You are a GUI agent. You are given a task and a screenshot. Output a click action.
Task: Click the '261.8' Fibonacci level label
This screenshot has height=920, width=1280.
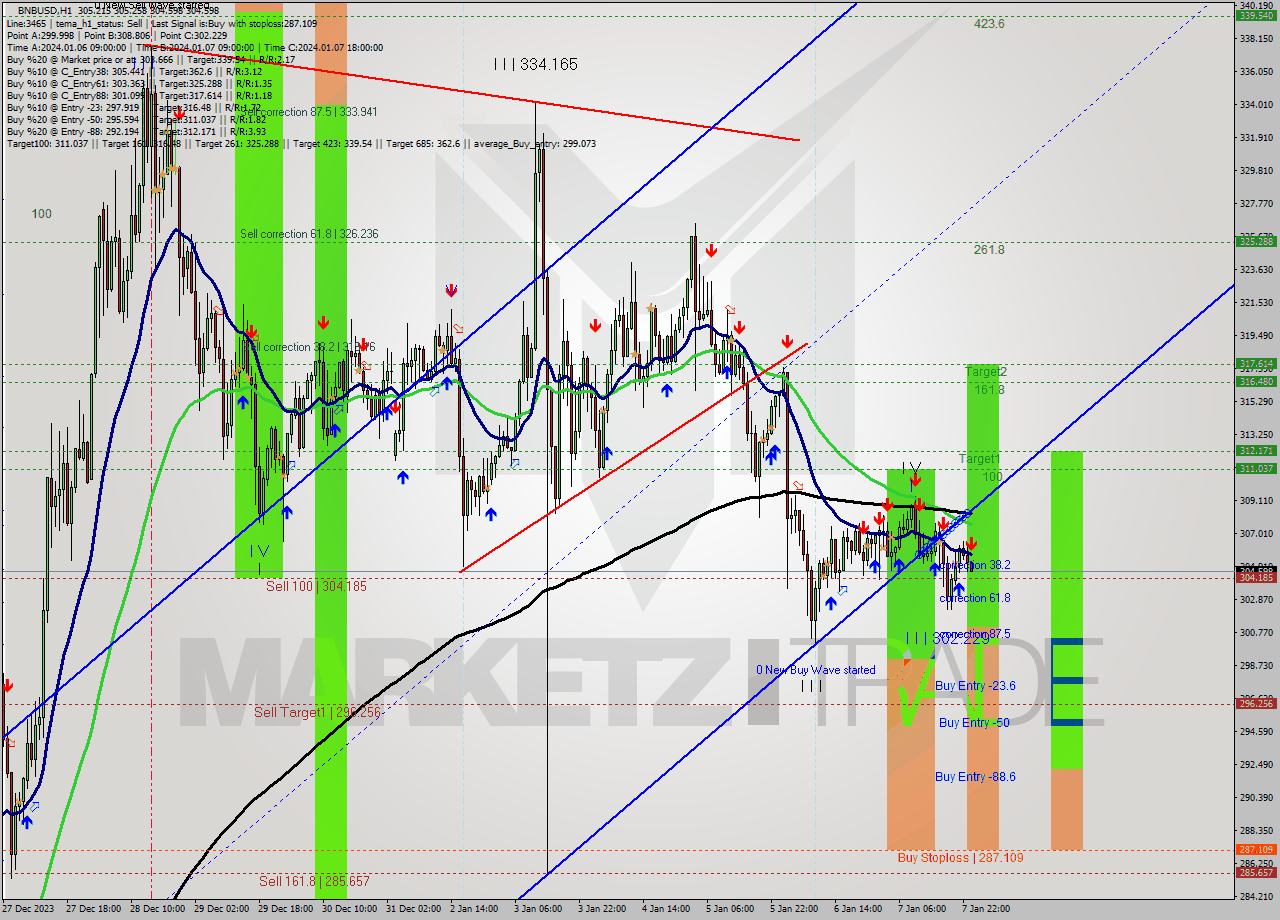[x=989, y=250]
